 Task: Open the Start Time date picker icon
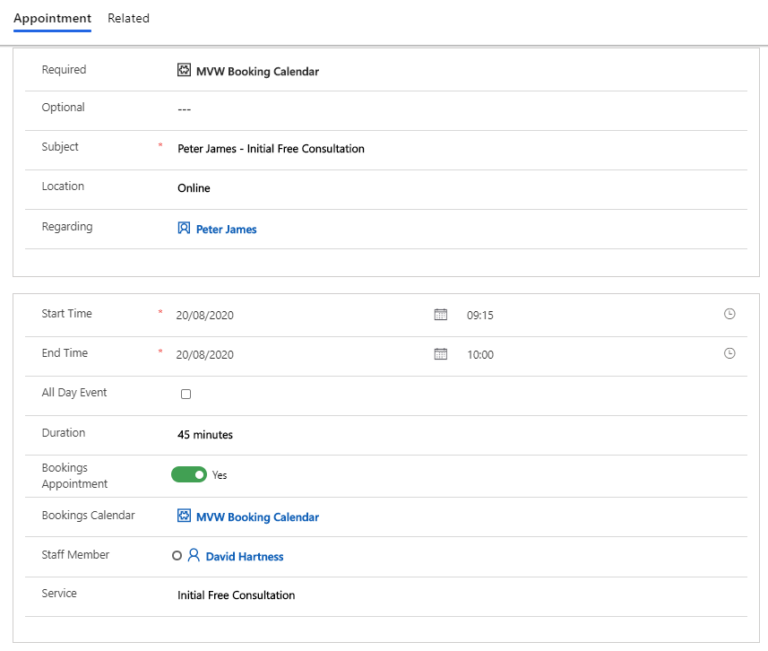(x=441, y=314)
